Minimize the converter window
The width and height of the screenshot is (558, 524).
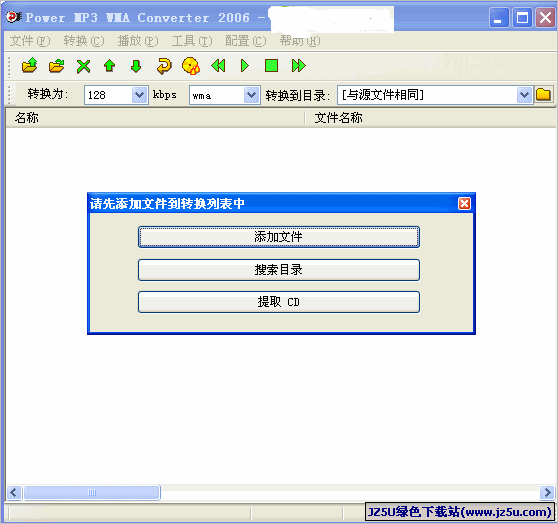point(499,17)
